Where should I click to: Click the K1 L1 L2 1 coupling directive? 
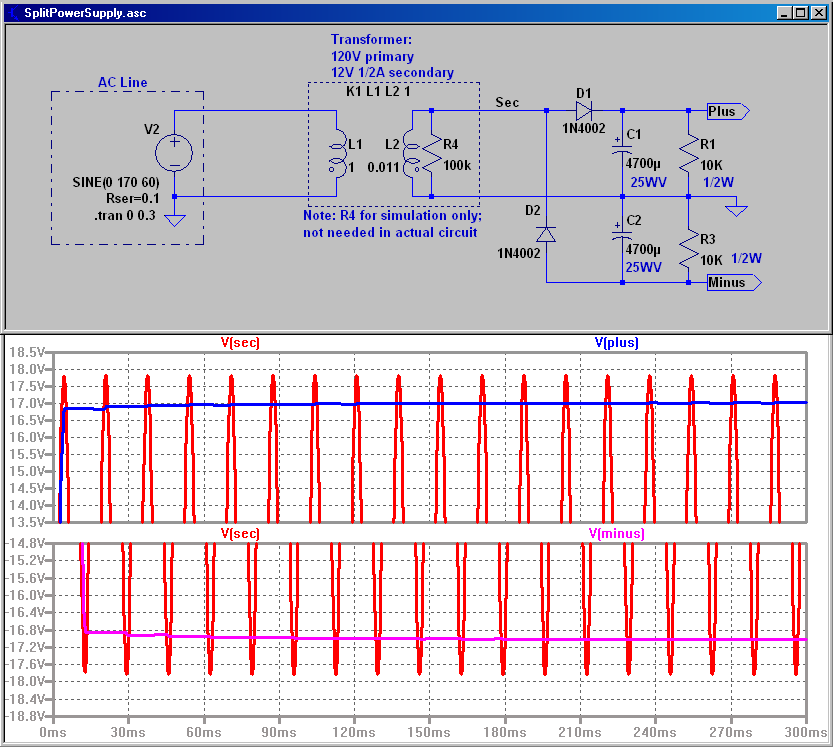click(x=378, y=91)
